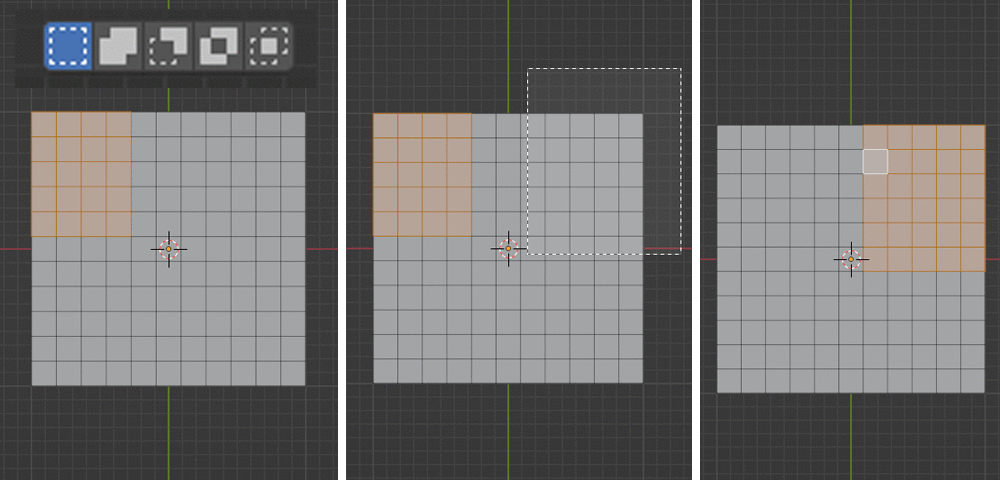Switch to Subtract selection mode icon

168,46
